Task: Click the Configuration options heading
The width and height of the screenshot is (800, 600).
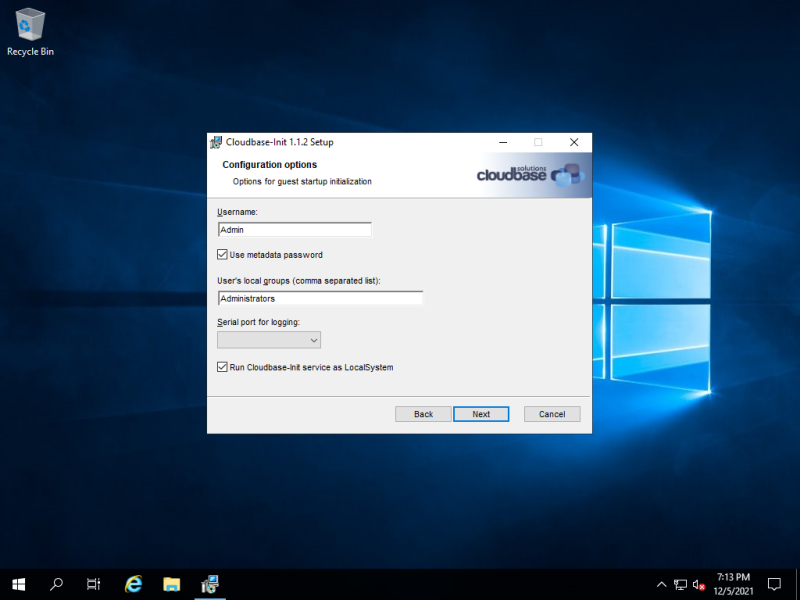Action: (x=269, y=165)
